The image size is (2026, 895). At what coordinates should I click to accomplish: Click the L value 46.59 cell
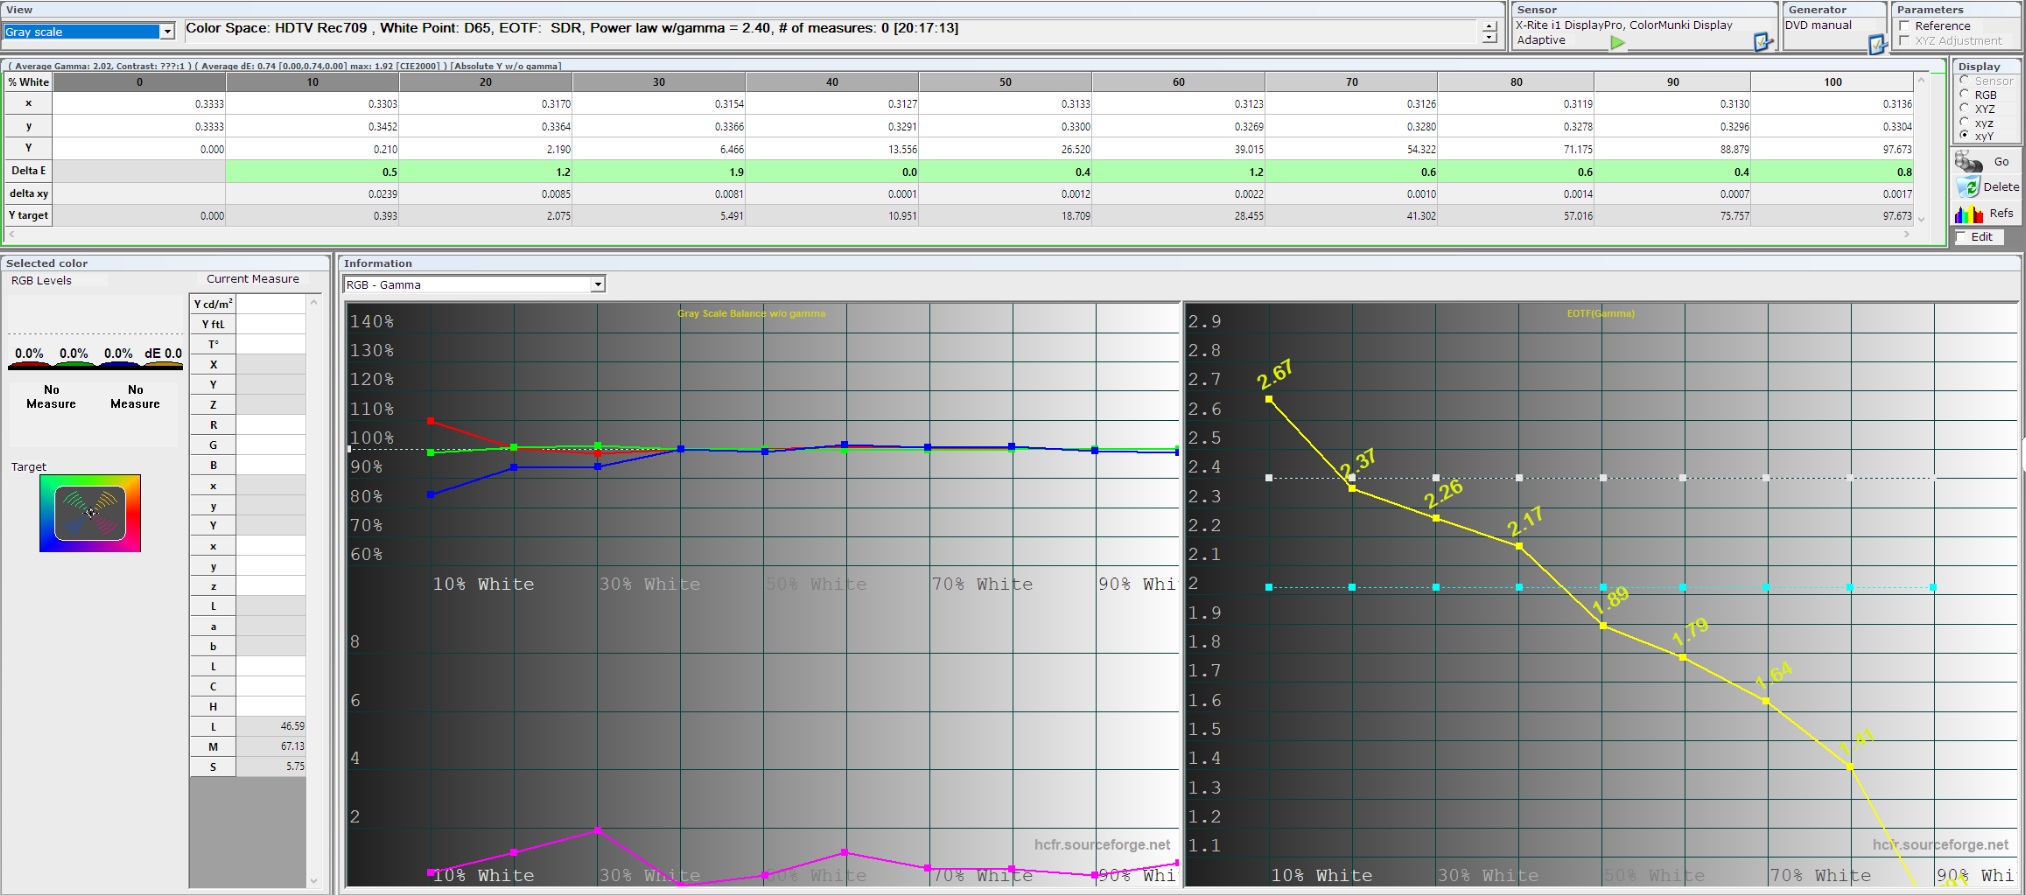(271, 726)
